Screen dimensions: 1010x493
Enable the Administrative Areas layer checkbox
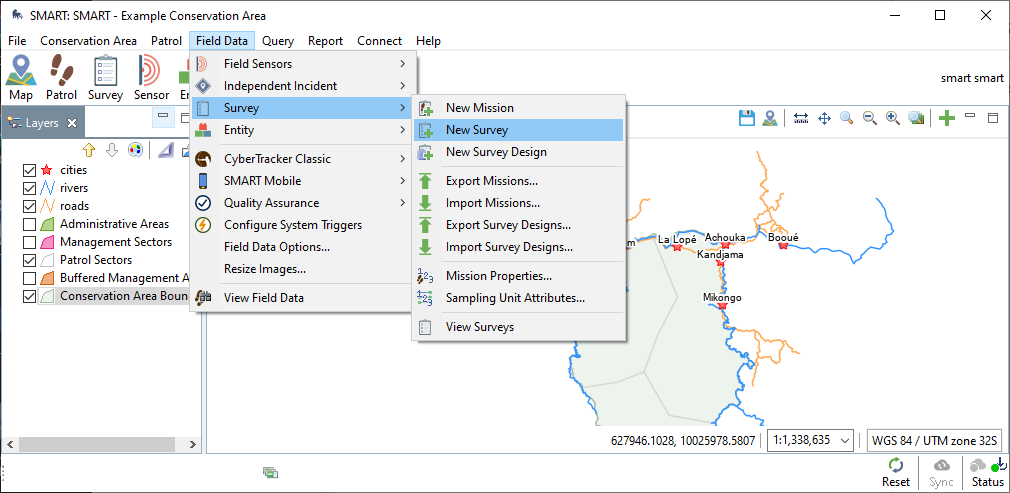(x=29, y=224)
